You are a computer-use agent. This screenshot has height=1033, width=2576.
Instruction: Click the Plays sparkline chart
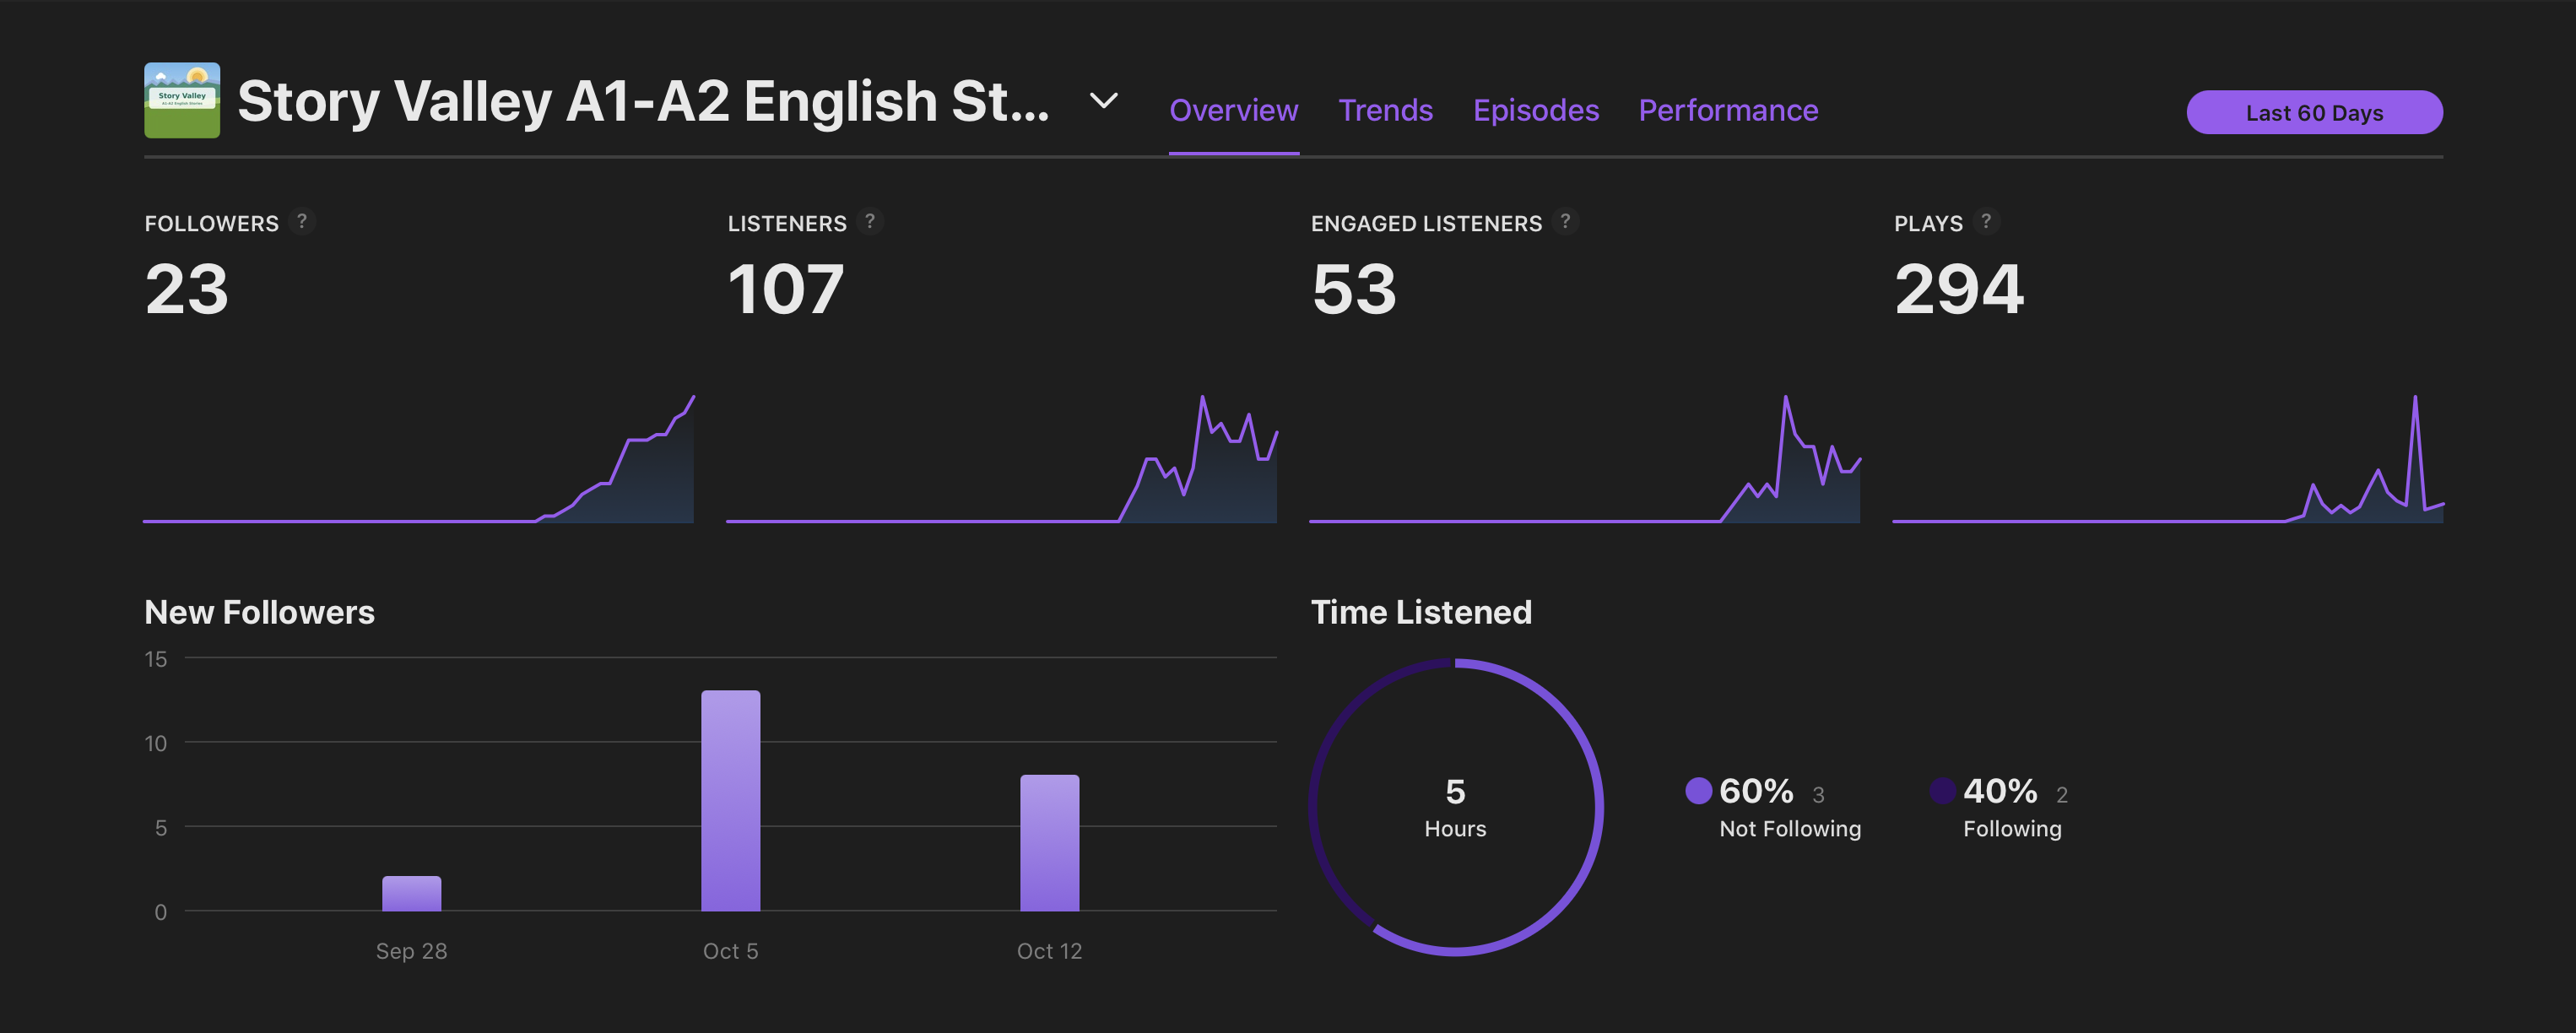click(x=2168, y=459)
